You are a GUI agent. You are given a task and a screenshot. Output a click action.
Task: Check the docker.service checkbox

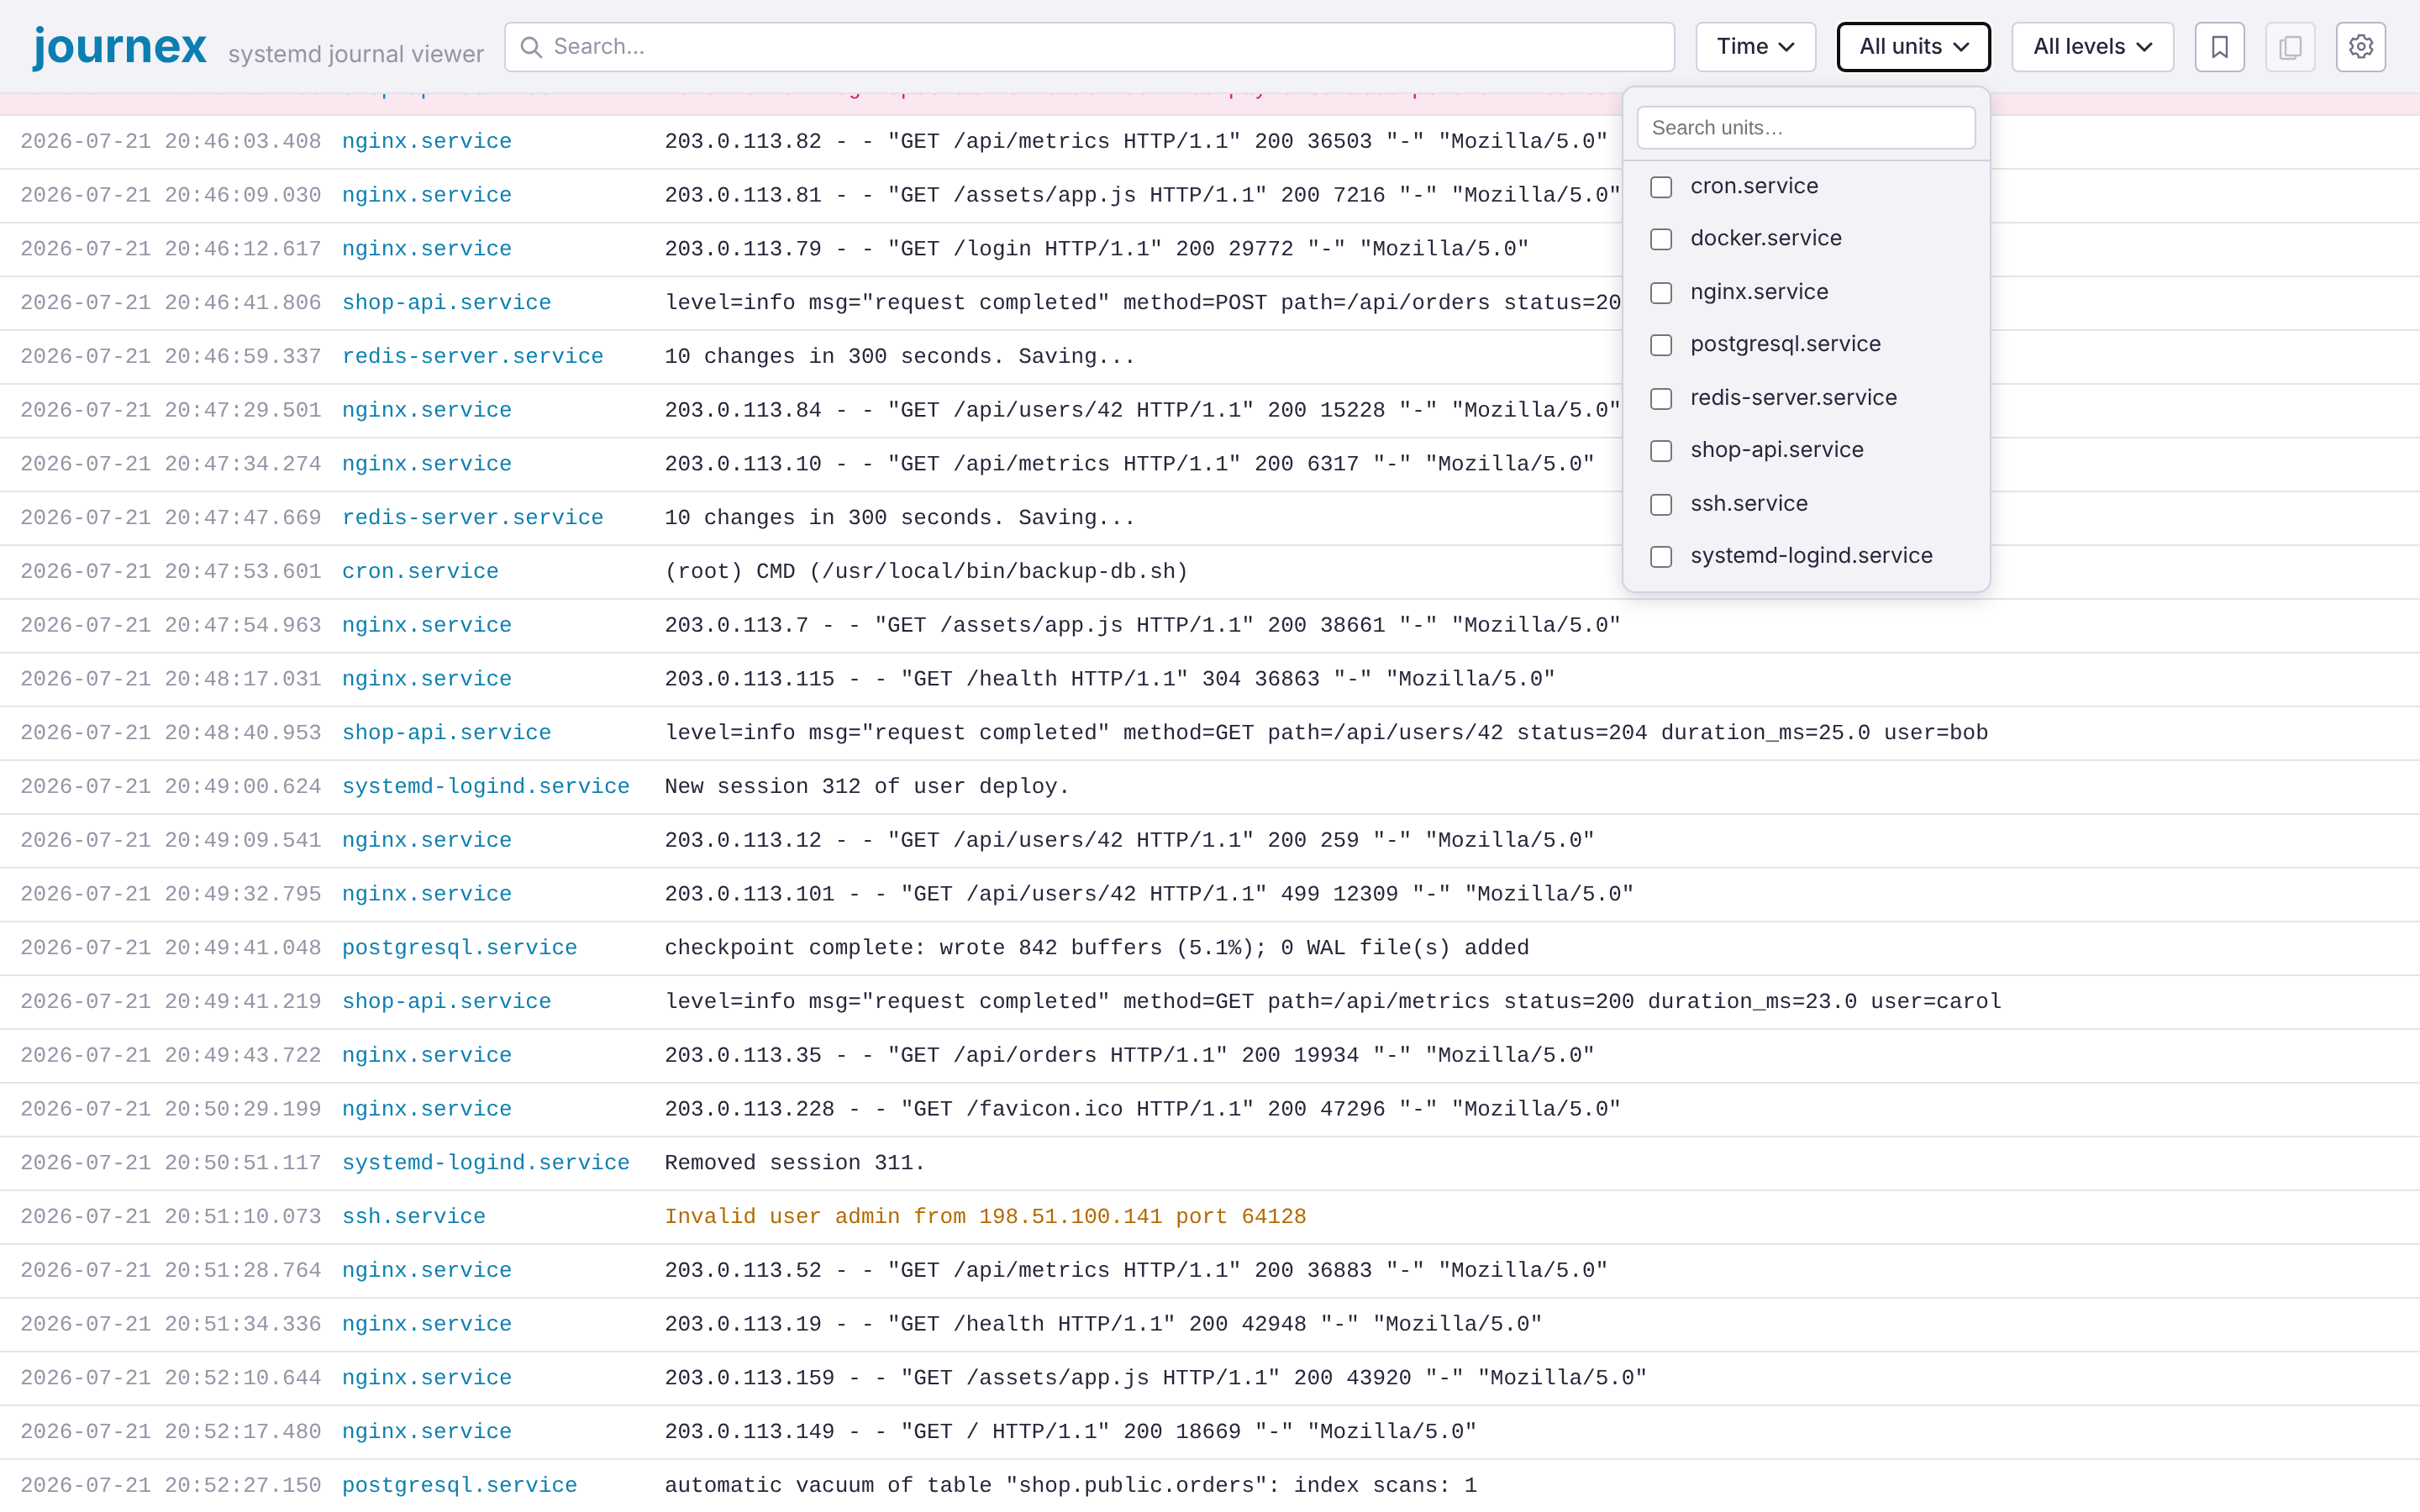pyautogui.click(x=1661, y=239)
